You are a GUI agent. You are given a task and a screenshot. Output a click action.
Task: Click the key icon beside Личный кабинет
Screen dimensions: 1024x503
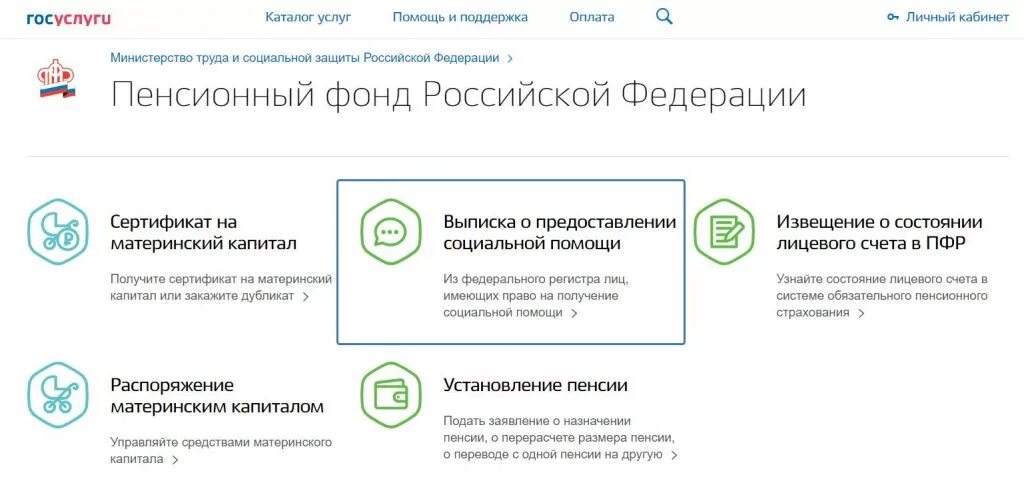click(893, 18)
